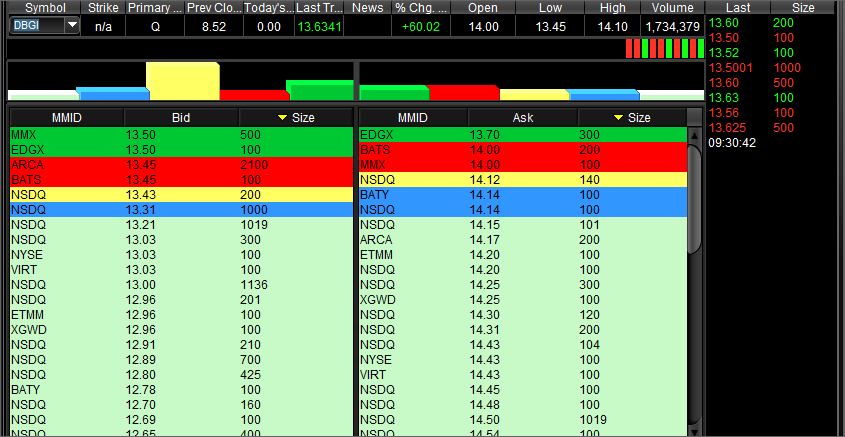Click the Prev Close column header
Screen dimensions: 845x437
point(213,8)
